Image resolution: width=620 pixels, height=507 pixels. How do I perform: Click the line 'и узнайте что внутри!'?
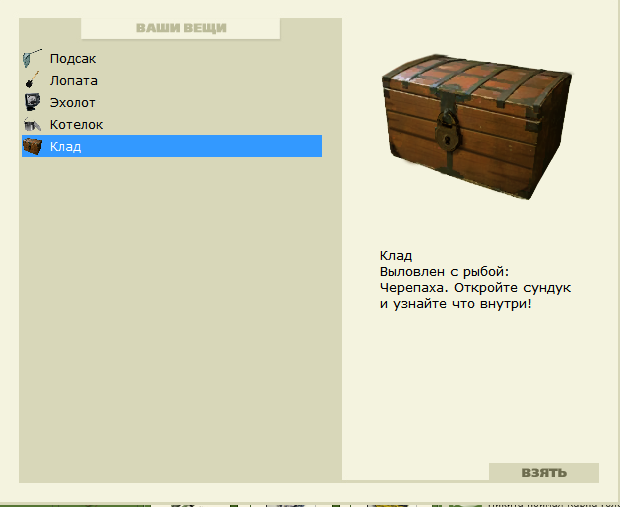[456, 304]
